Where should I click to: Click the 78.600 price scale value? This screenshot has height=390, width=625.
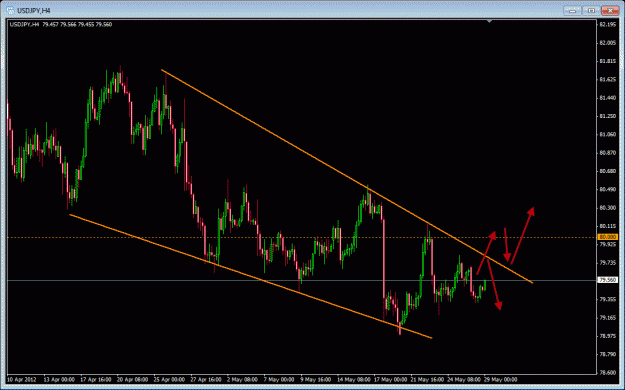[608, 372]
